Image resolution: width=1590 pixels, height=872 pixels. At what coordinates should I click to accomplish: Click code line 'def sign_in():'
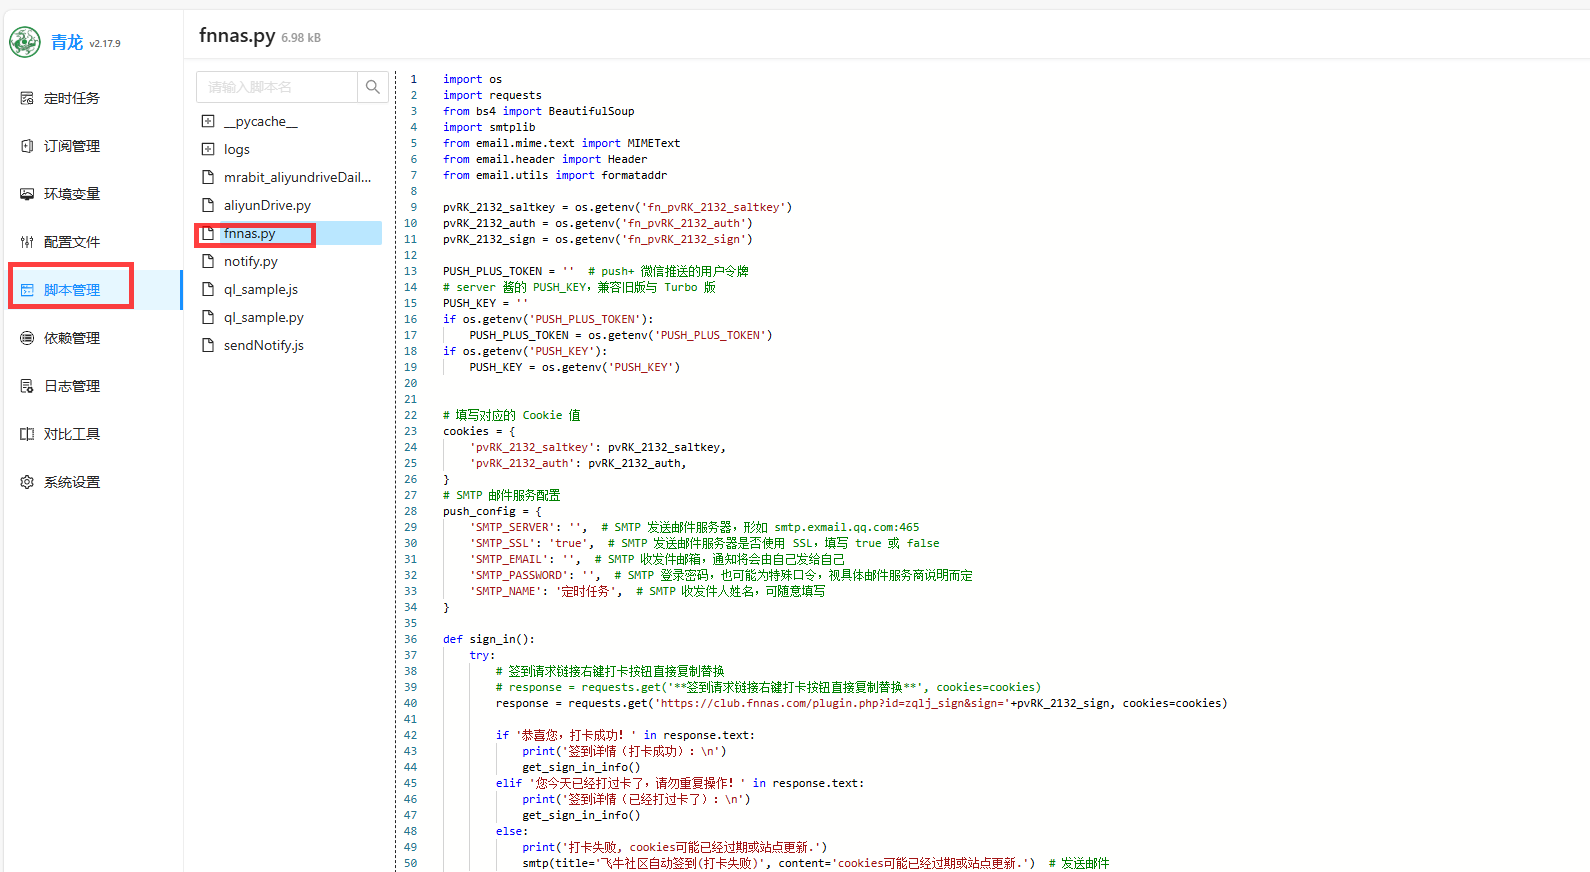coord(489,639)
